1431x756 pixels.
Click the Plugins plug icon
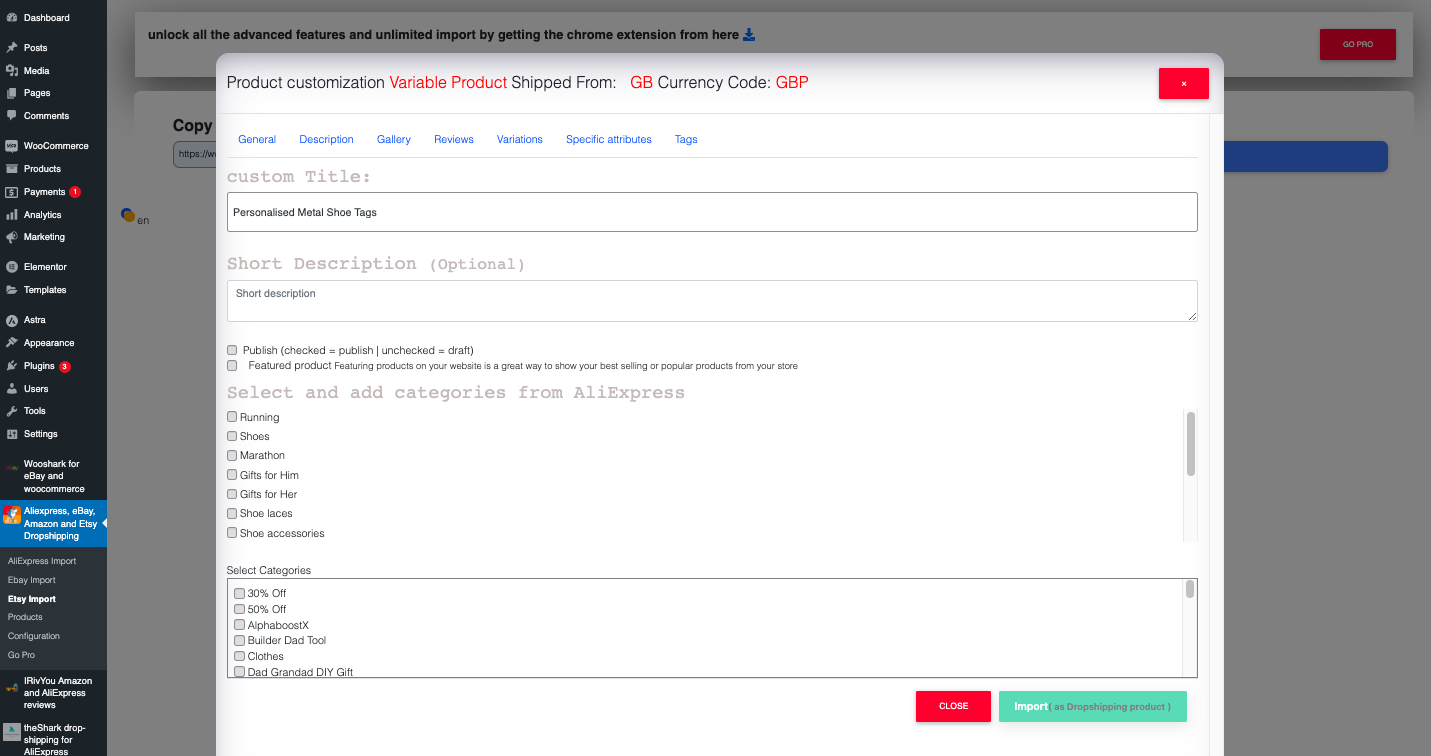[12, 366]
